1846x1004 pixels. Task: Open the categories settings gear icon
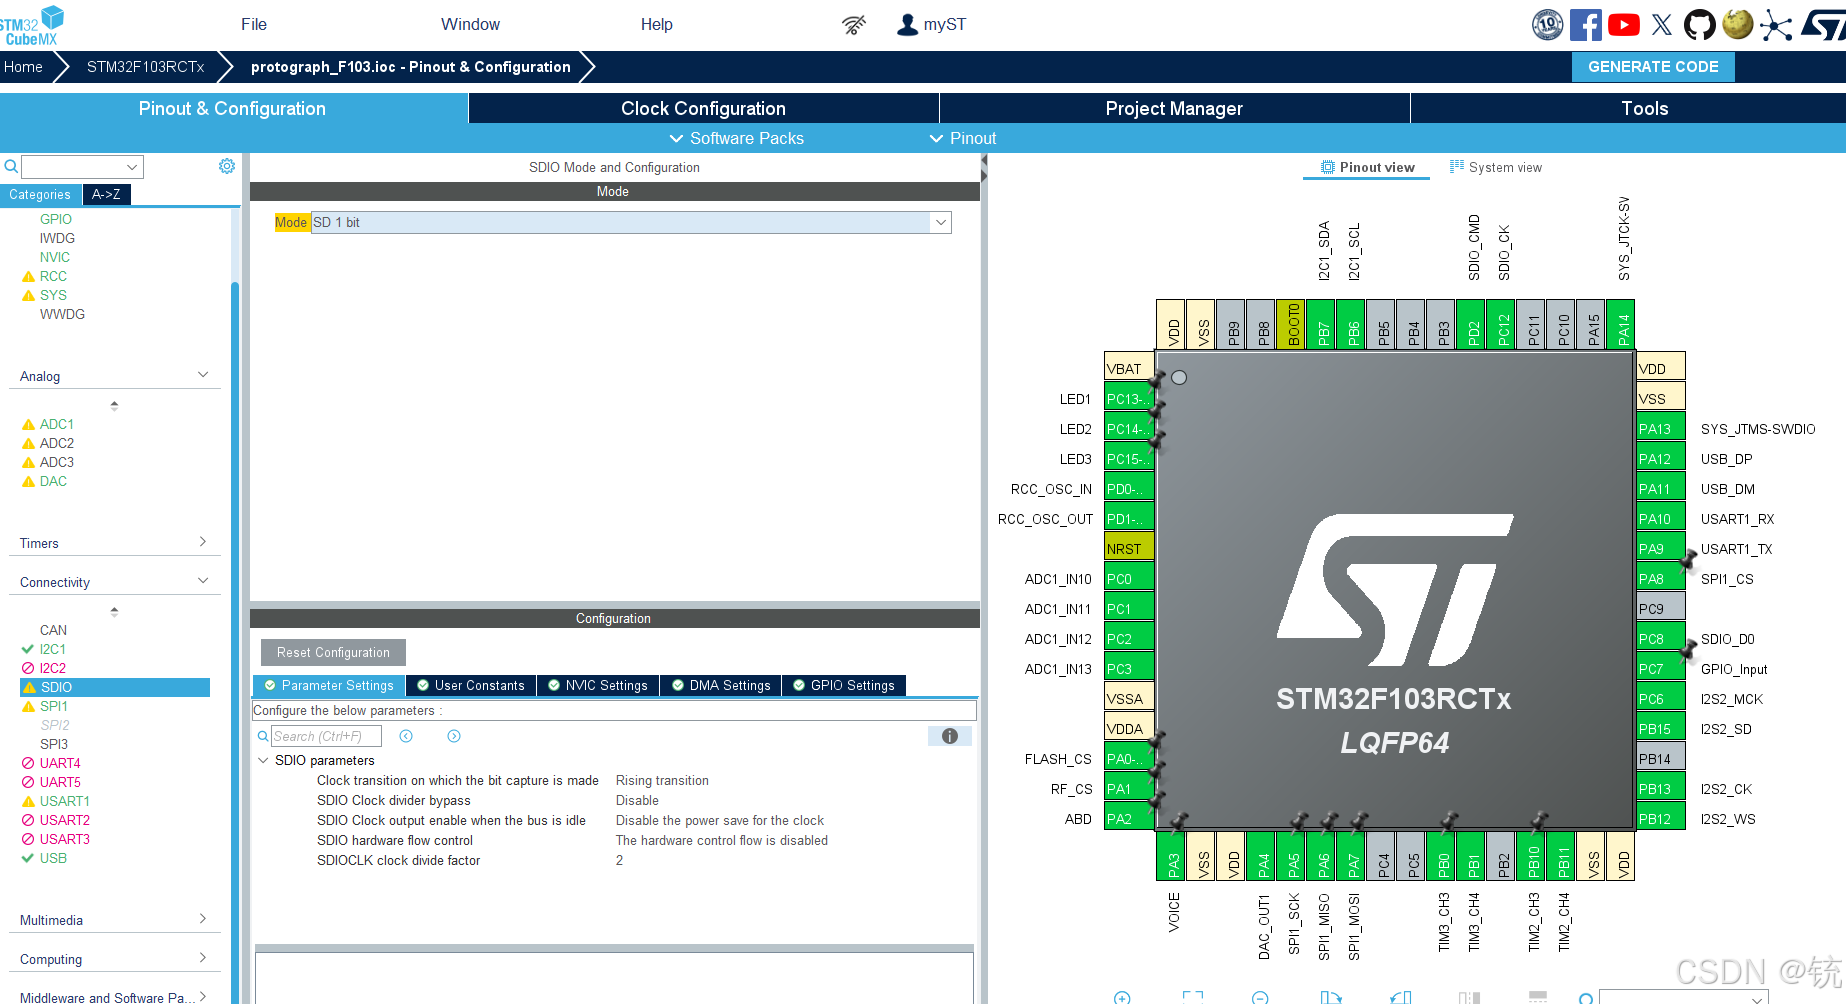[227, 166]
